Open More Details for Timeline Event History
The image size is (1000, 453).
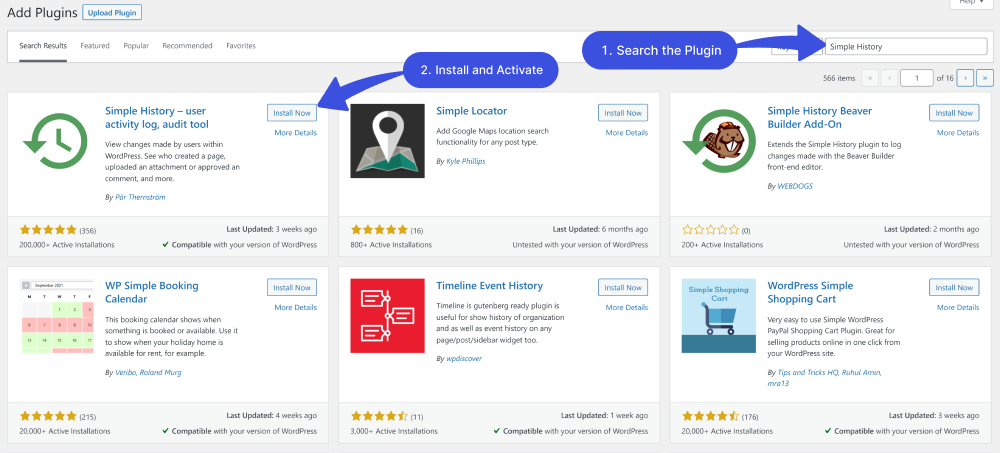click(x=627, y=308)
